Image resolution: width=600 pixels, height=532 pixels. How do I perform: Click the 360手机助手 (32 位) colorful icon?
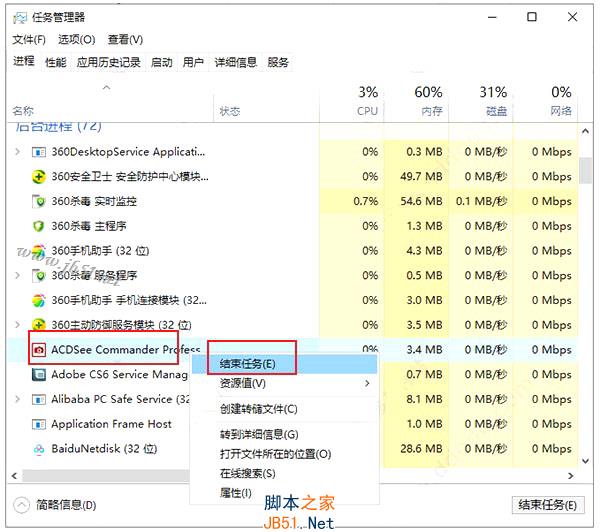tap(39, 251)
